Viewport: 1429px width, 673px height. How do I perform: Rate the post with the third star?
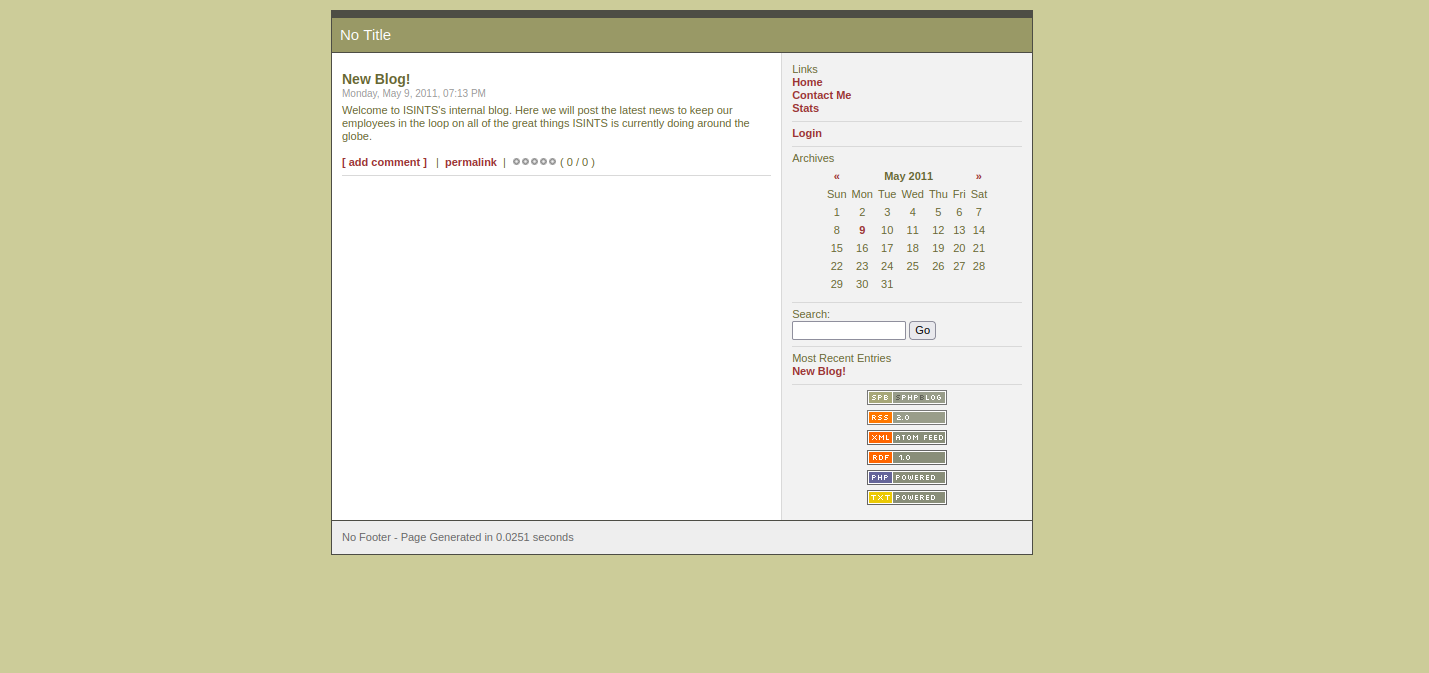pos(534,161)
